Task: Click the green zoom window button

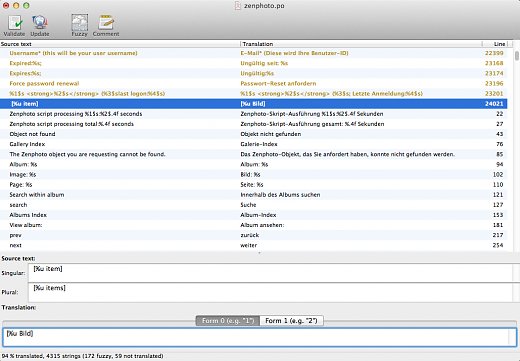Action: [x=26, y=5]
